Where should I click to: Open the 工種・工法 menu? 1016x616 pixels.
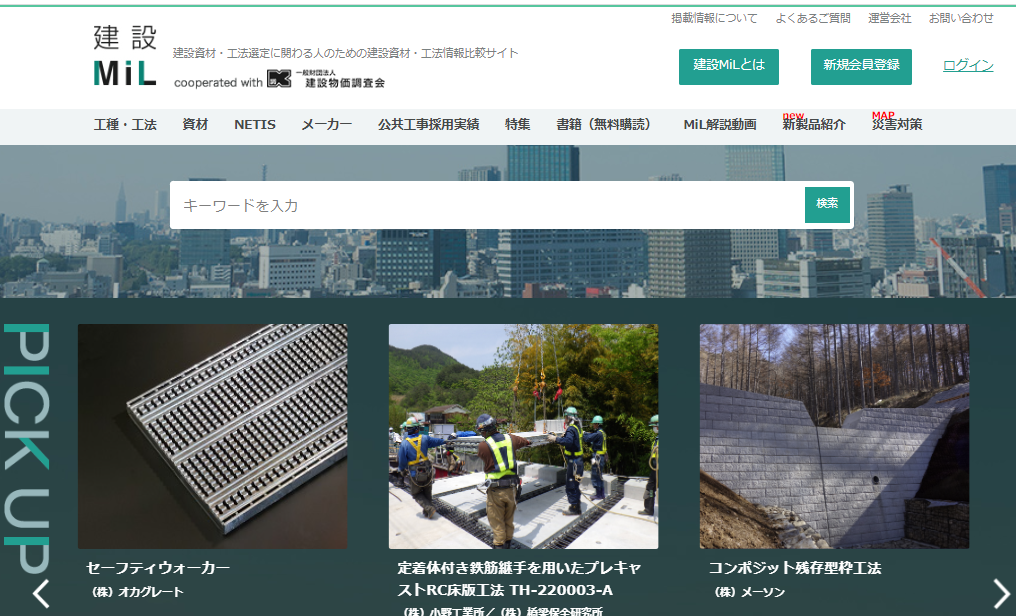[125, 125]
